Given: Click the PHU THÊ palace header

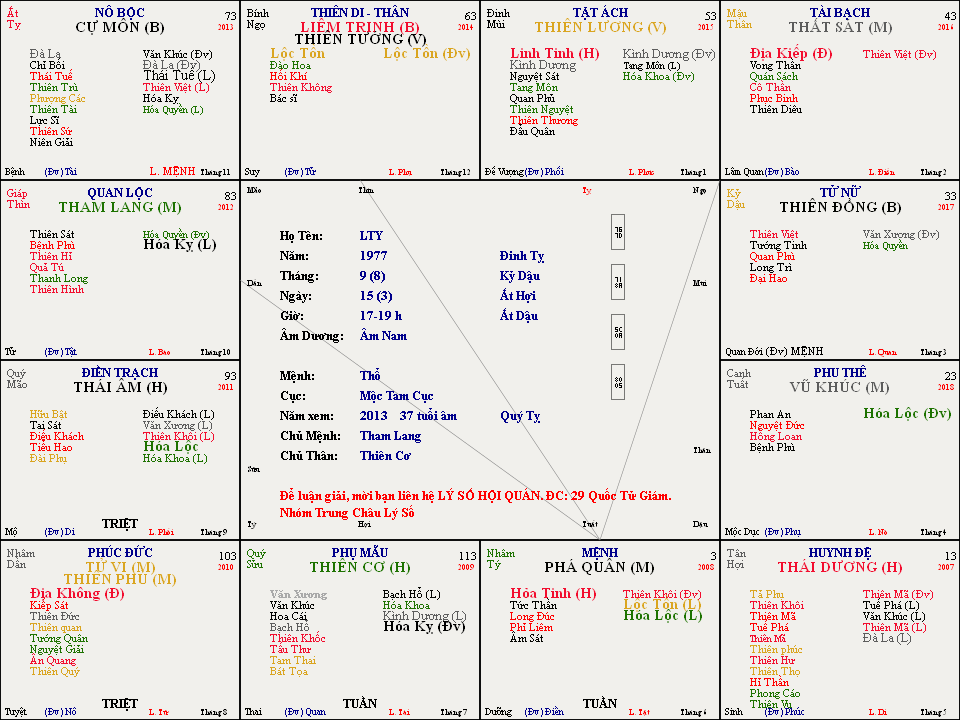Looking at the screenshot, I should pyautogui.click(x=839, y=371).
